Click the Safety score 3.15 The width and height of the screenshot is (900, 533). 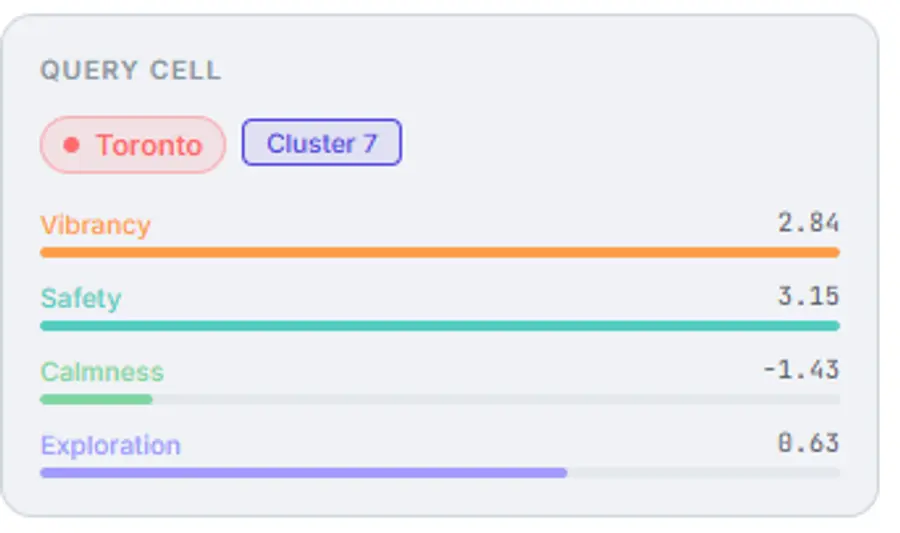(x=808, y=297)
